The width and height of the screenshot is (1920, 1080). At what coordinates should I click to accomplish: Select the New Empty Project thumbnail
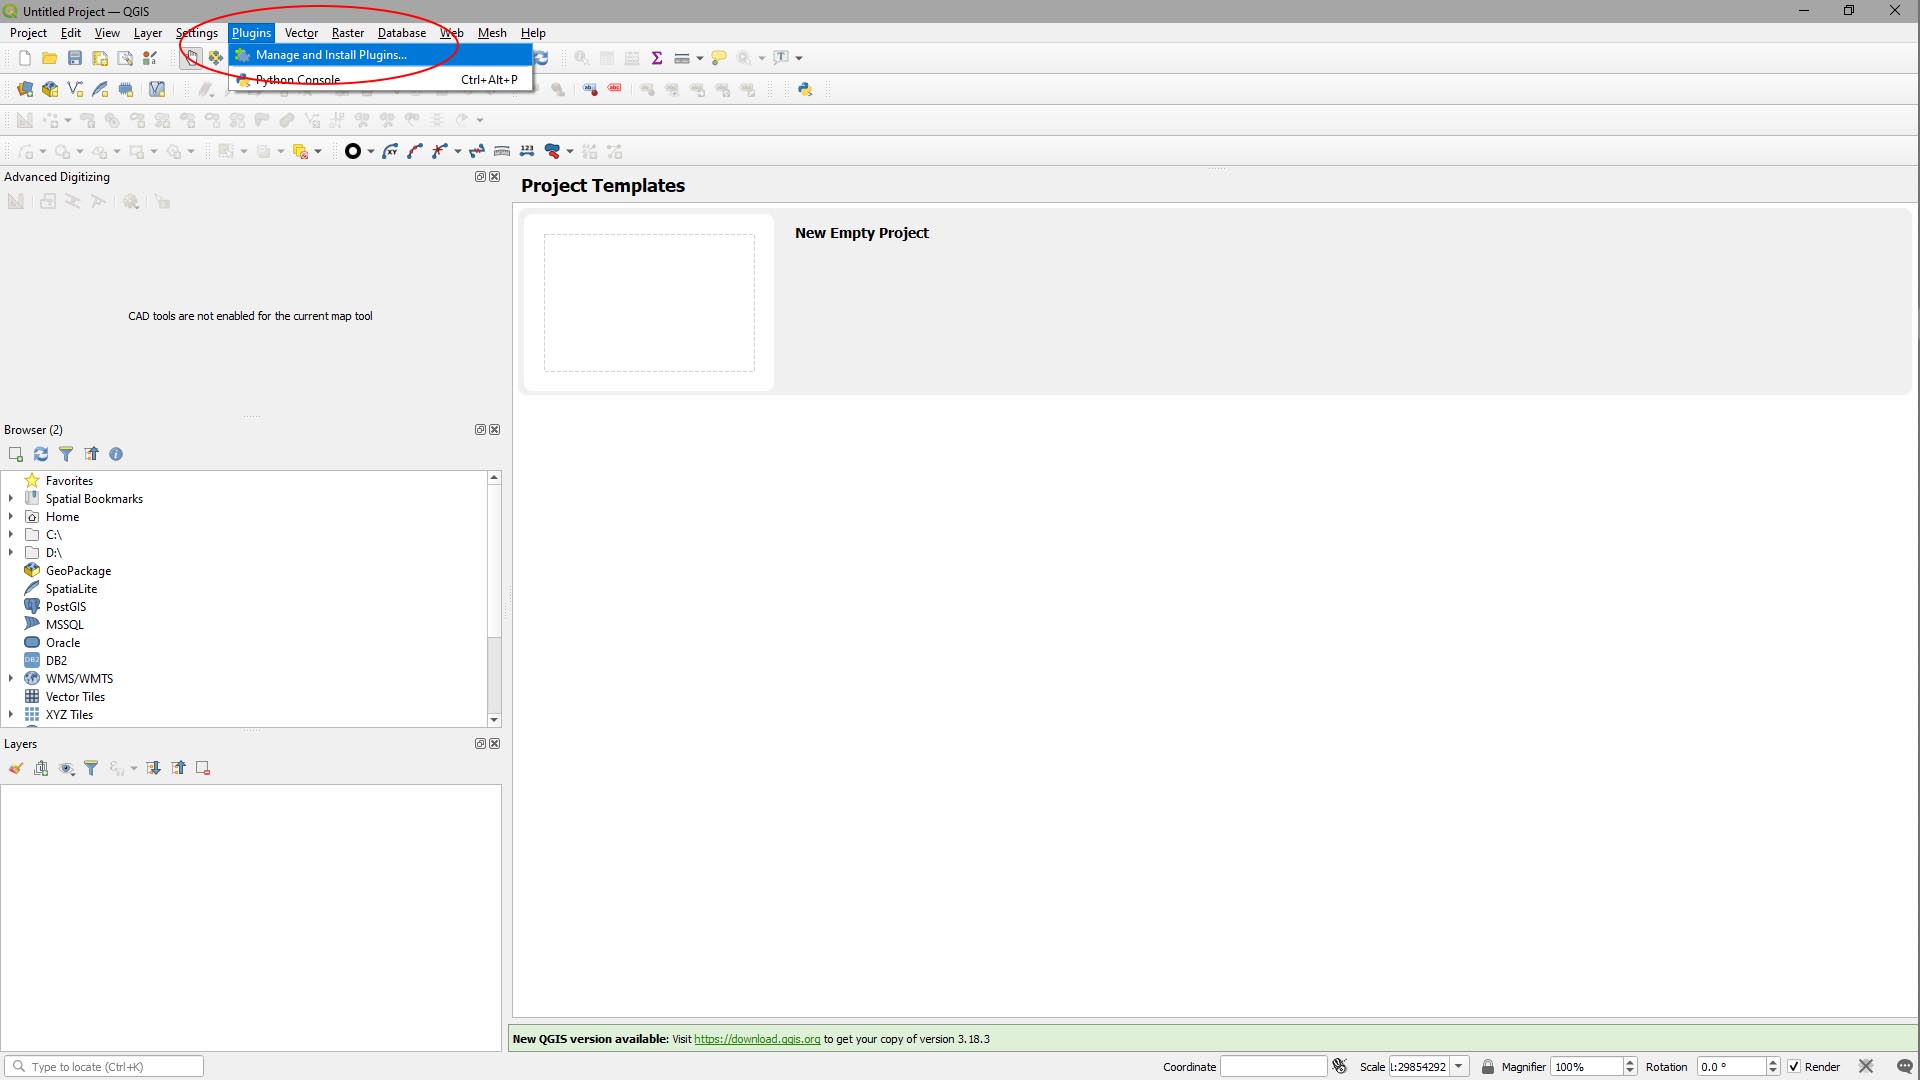coord(649,302)
